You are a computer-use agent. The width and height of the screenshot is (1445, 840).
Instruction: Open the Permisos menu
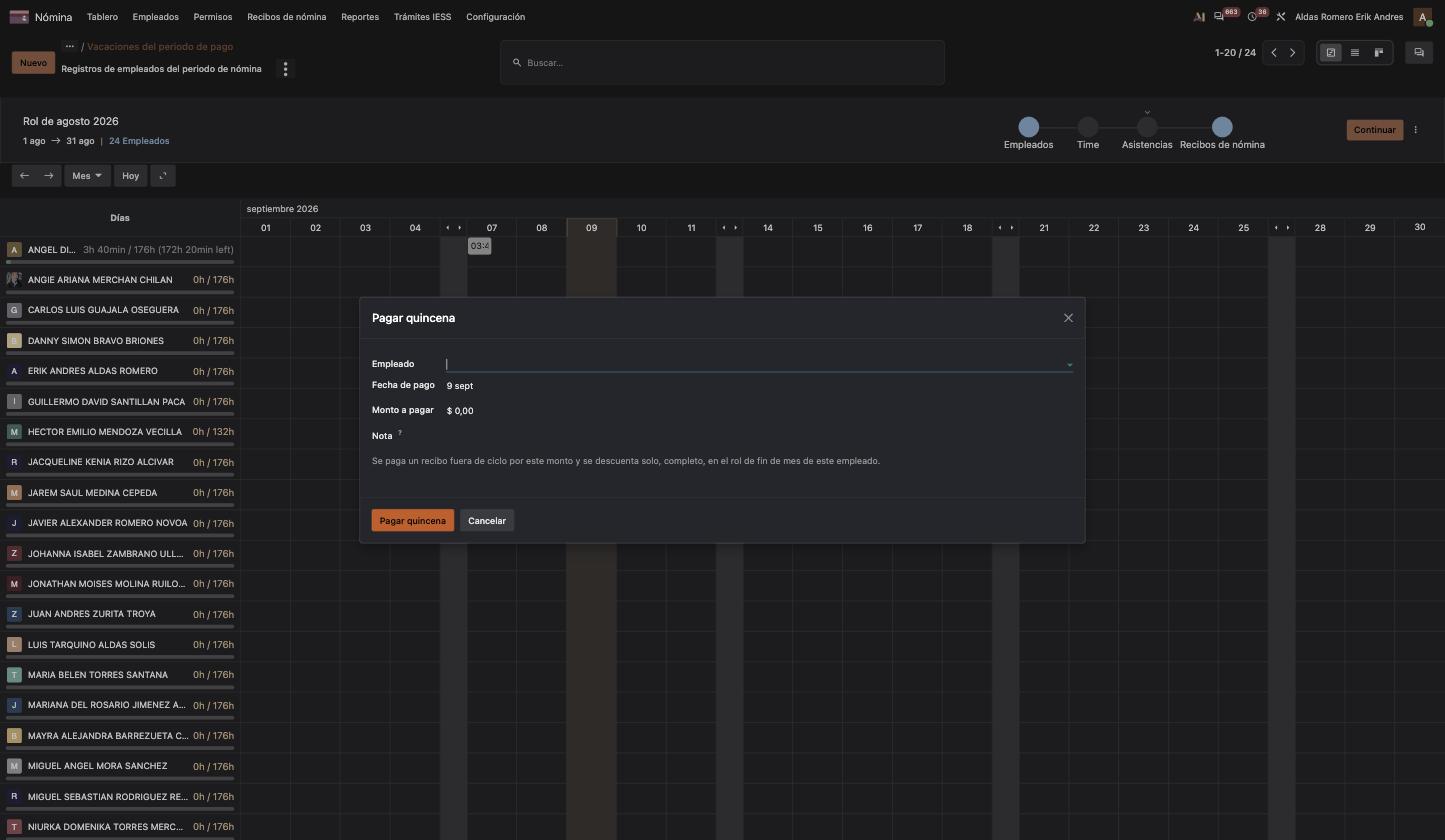click(x=213, y=17)
